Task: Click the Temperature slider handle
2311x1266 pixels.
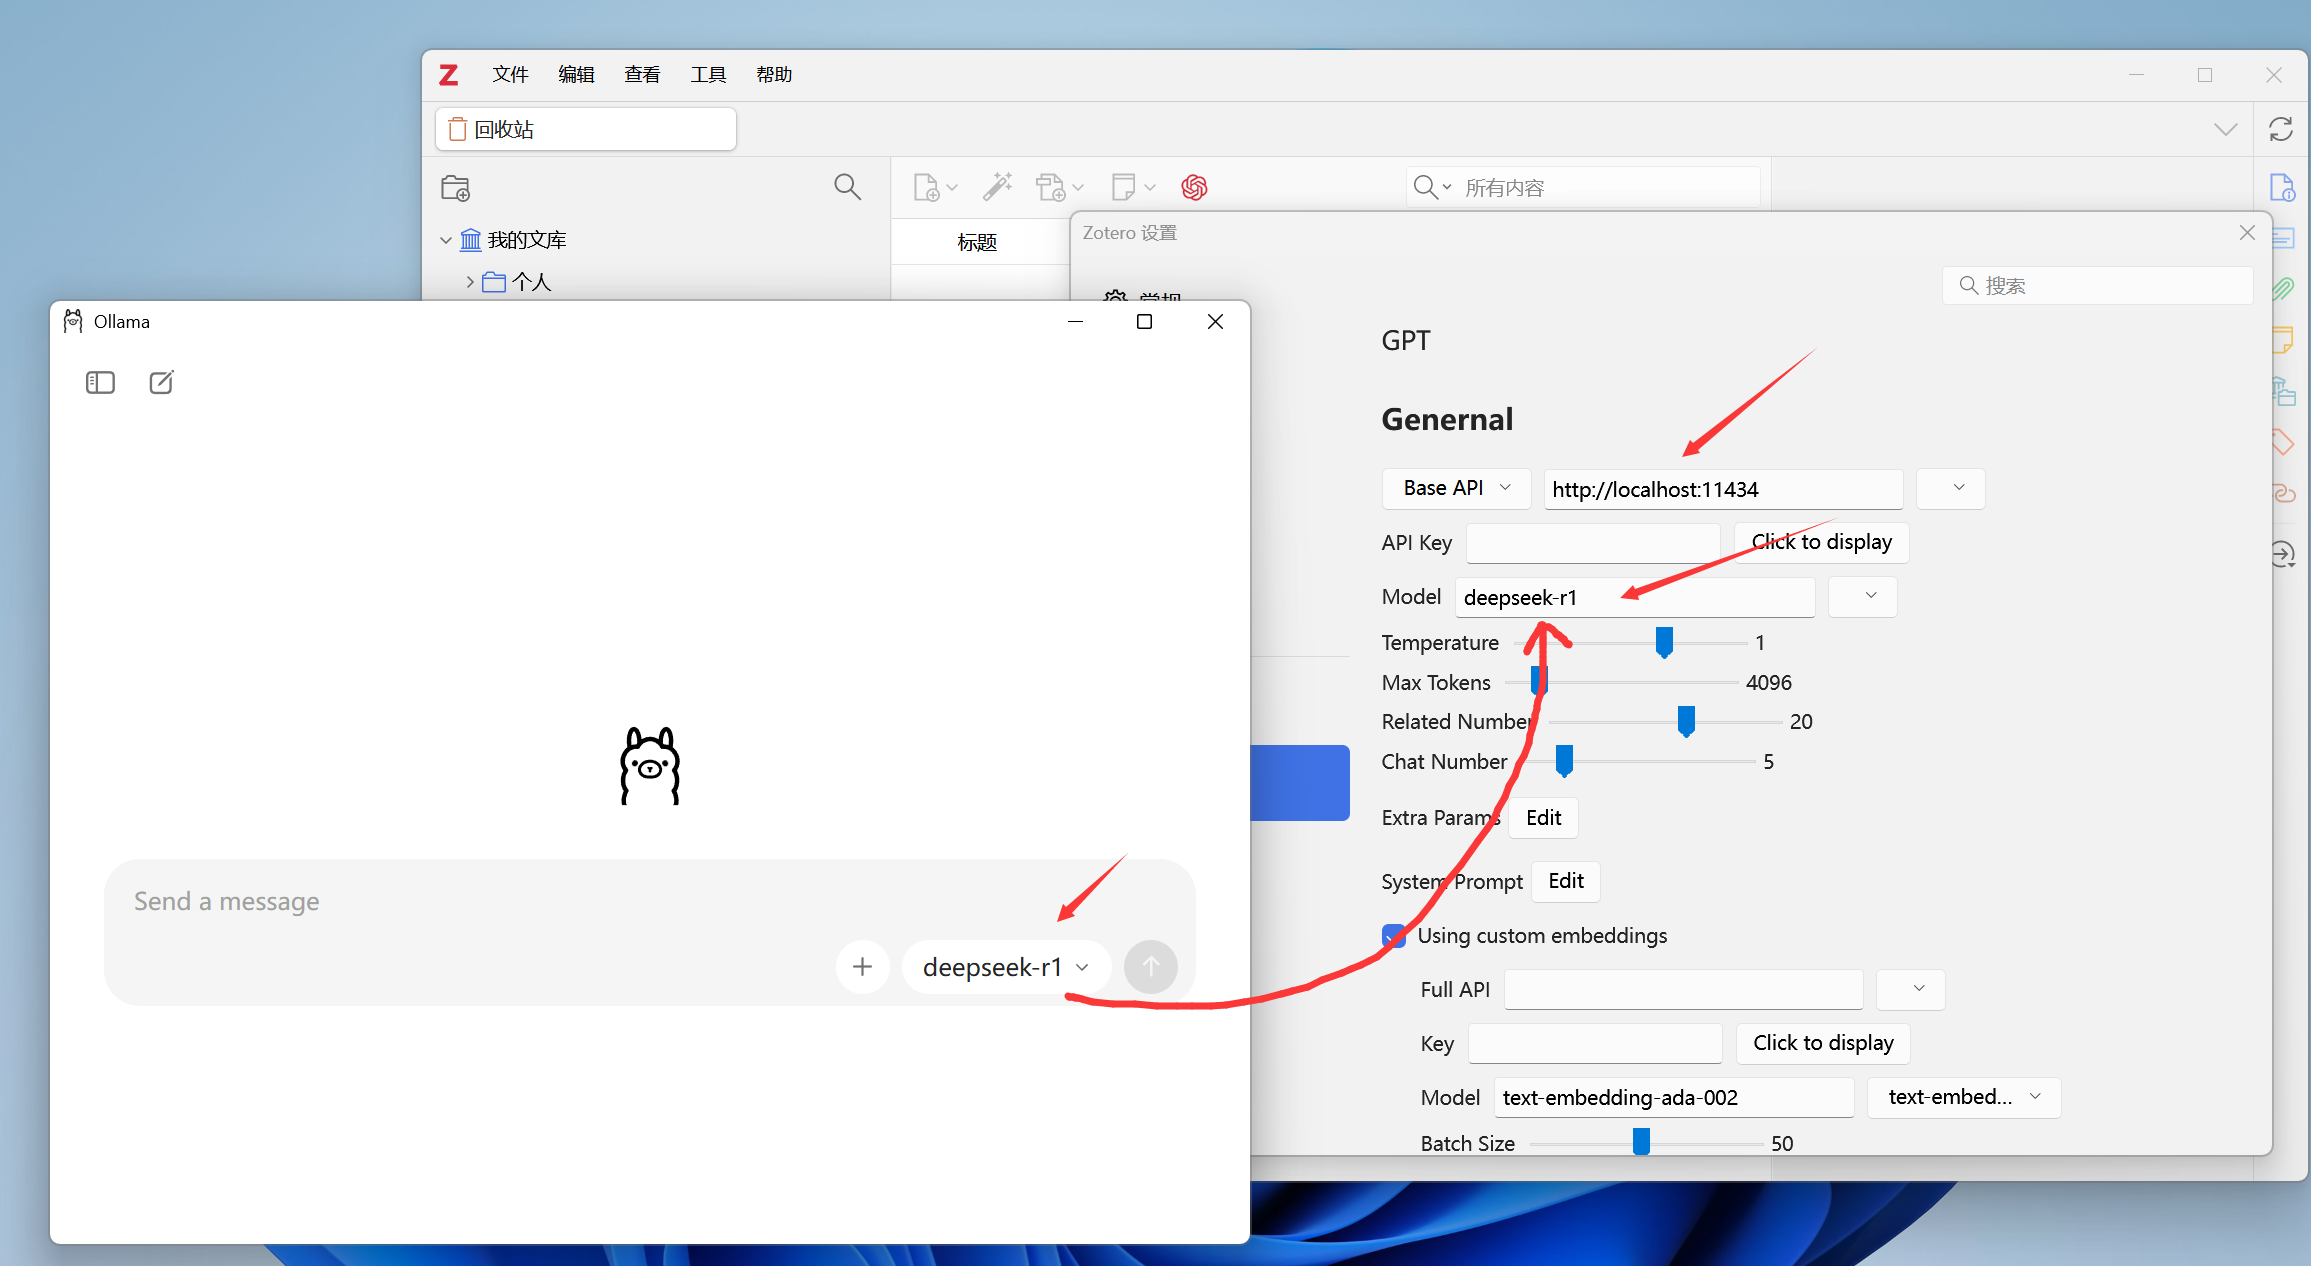Action: tap(1664, 642)
